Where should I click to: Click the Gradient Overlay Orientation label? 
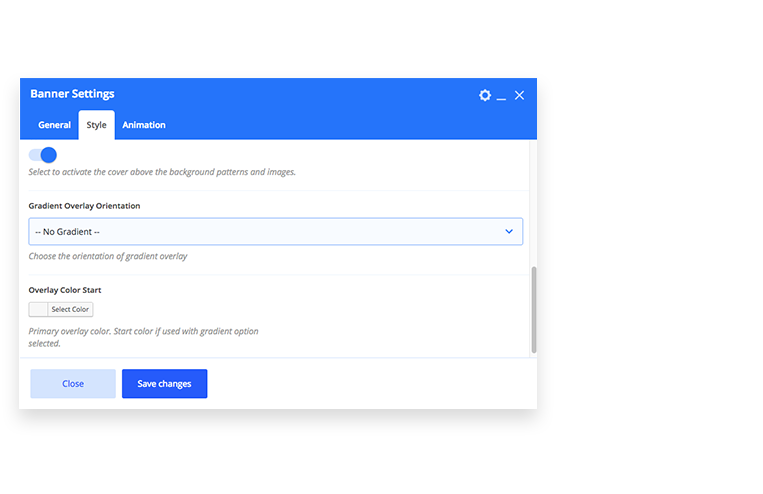84,206
